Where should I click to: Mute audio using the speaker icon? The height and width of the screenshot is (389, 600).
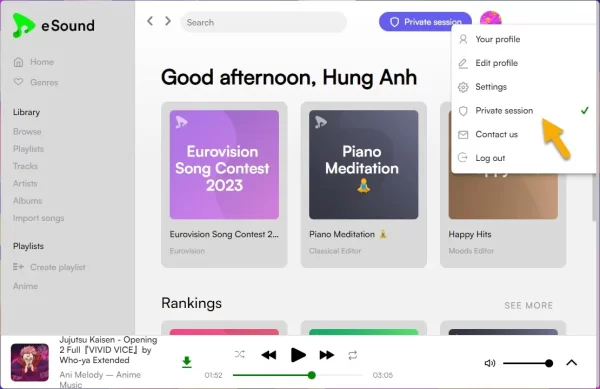pyautogui.click(x=490, y=363)
